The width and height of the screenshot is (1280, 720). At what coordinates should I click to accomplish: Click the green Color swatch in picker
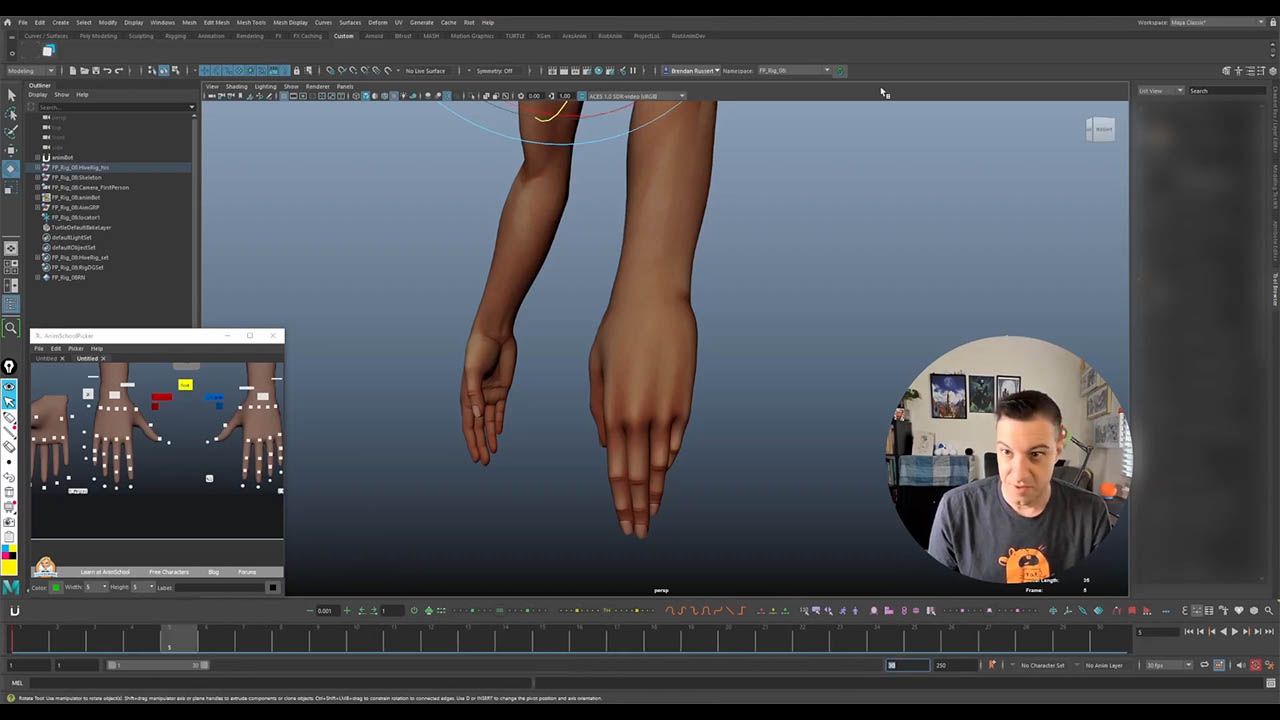[x=56, y=587]
